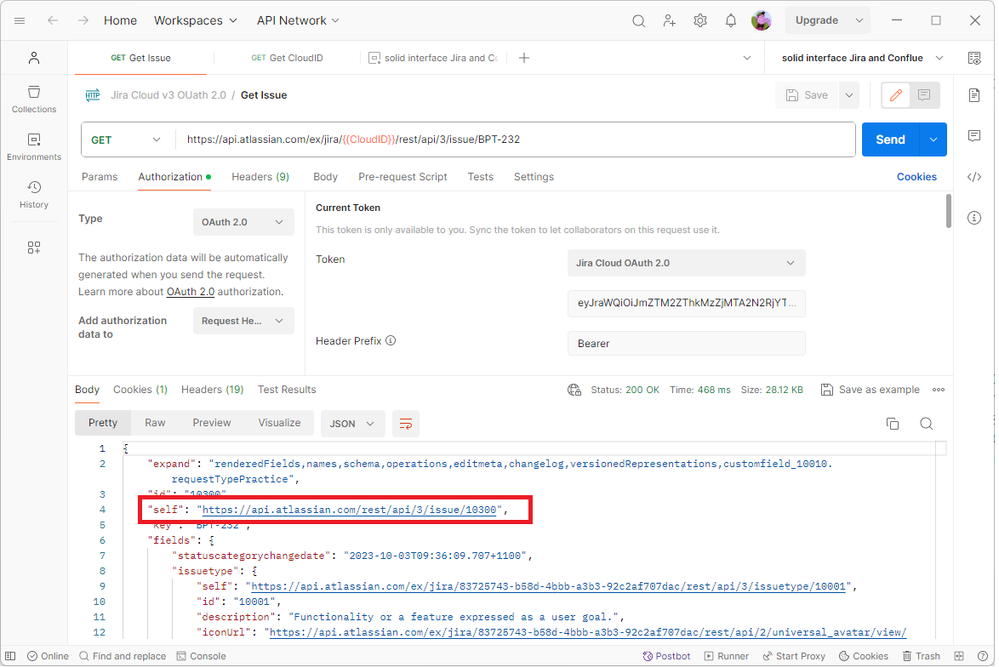Expand the API Network dropdown

298,20
